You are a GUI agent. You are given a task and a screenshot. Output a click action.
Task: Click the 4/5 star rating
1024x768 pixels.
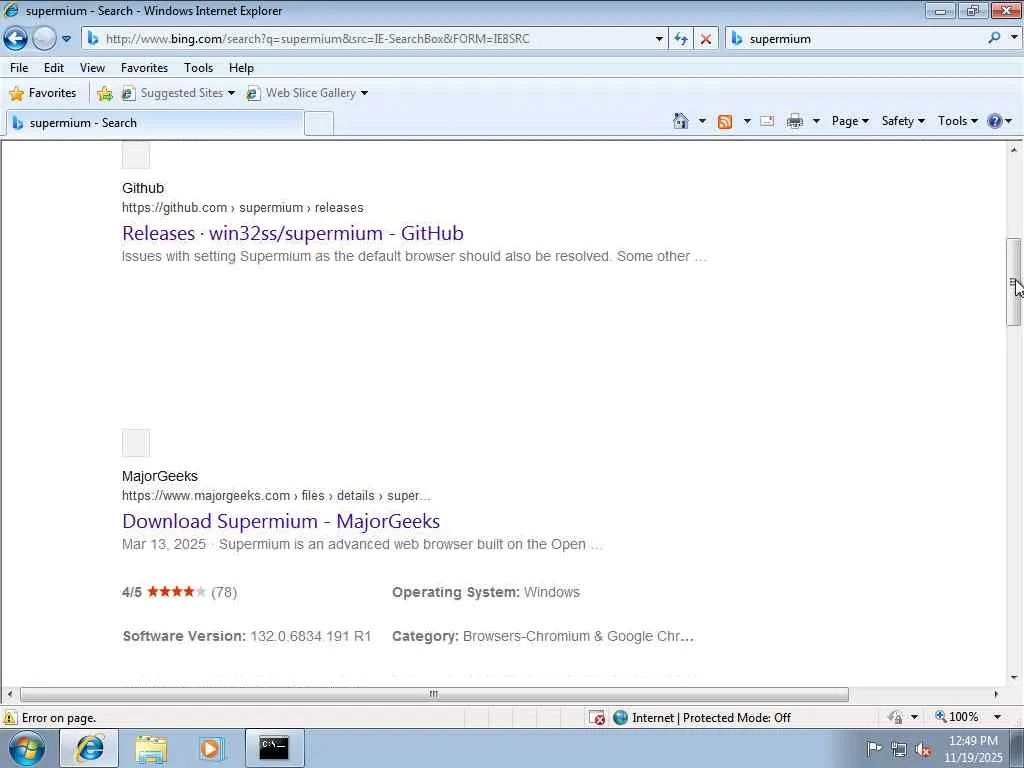[179, 592]
